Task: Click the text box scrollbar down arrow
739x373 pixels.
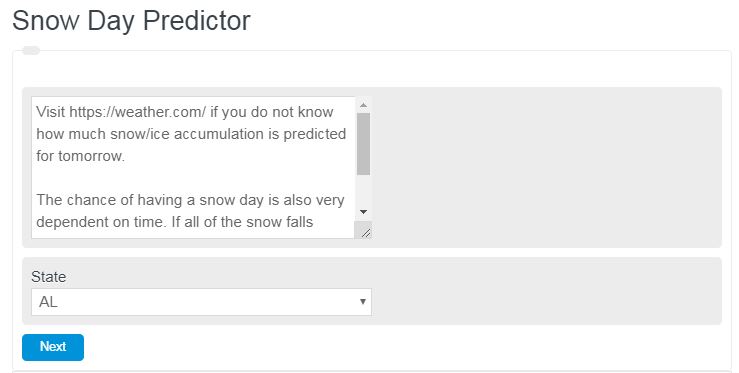Action: pyautogui.click(x=363, y=212)
